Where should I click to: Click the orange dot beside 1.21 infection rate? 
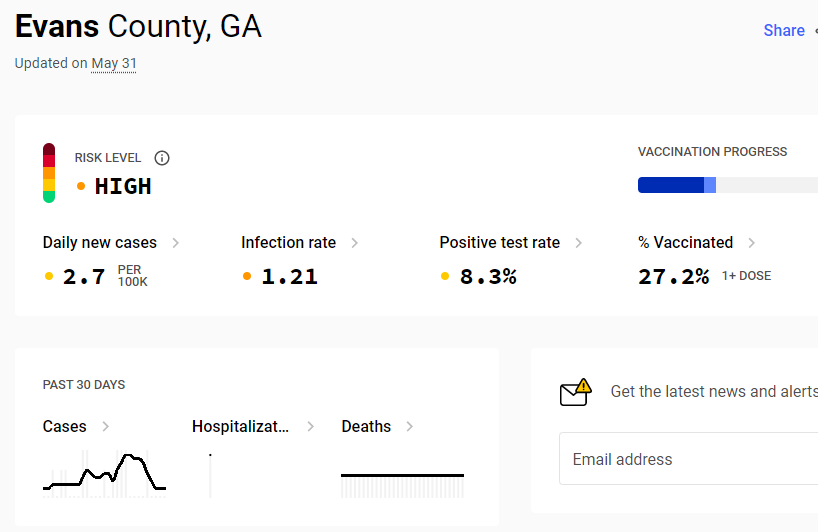(247, 276)
